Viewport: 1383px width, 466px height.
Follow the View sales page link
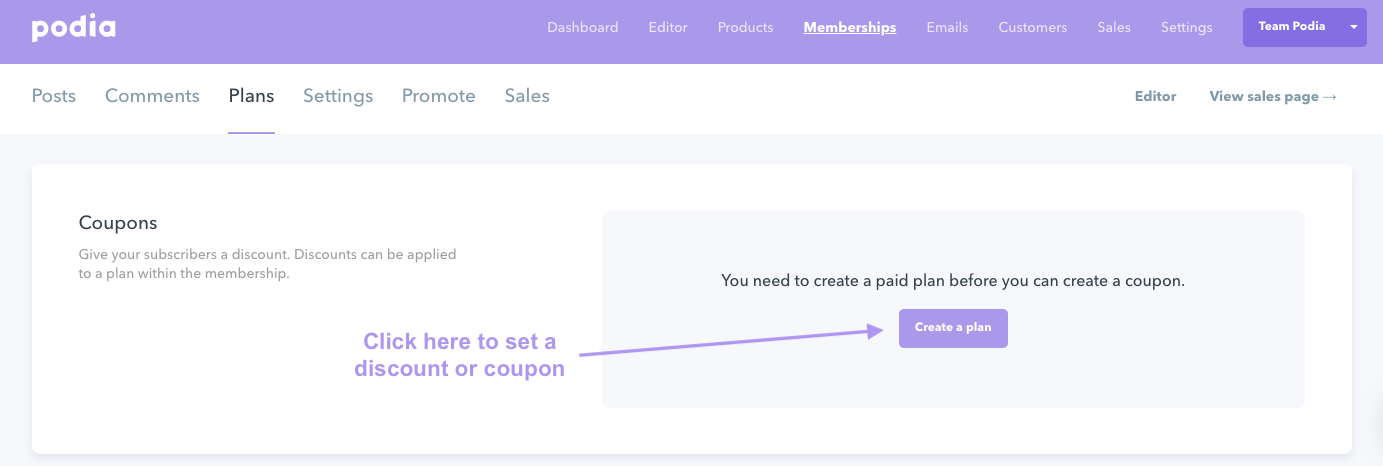point(1273,97)
